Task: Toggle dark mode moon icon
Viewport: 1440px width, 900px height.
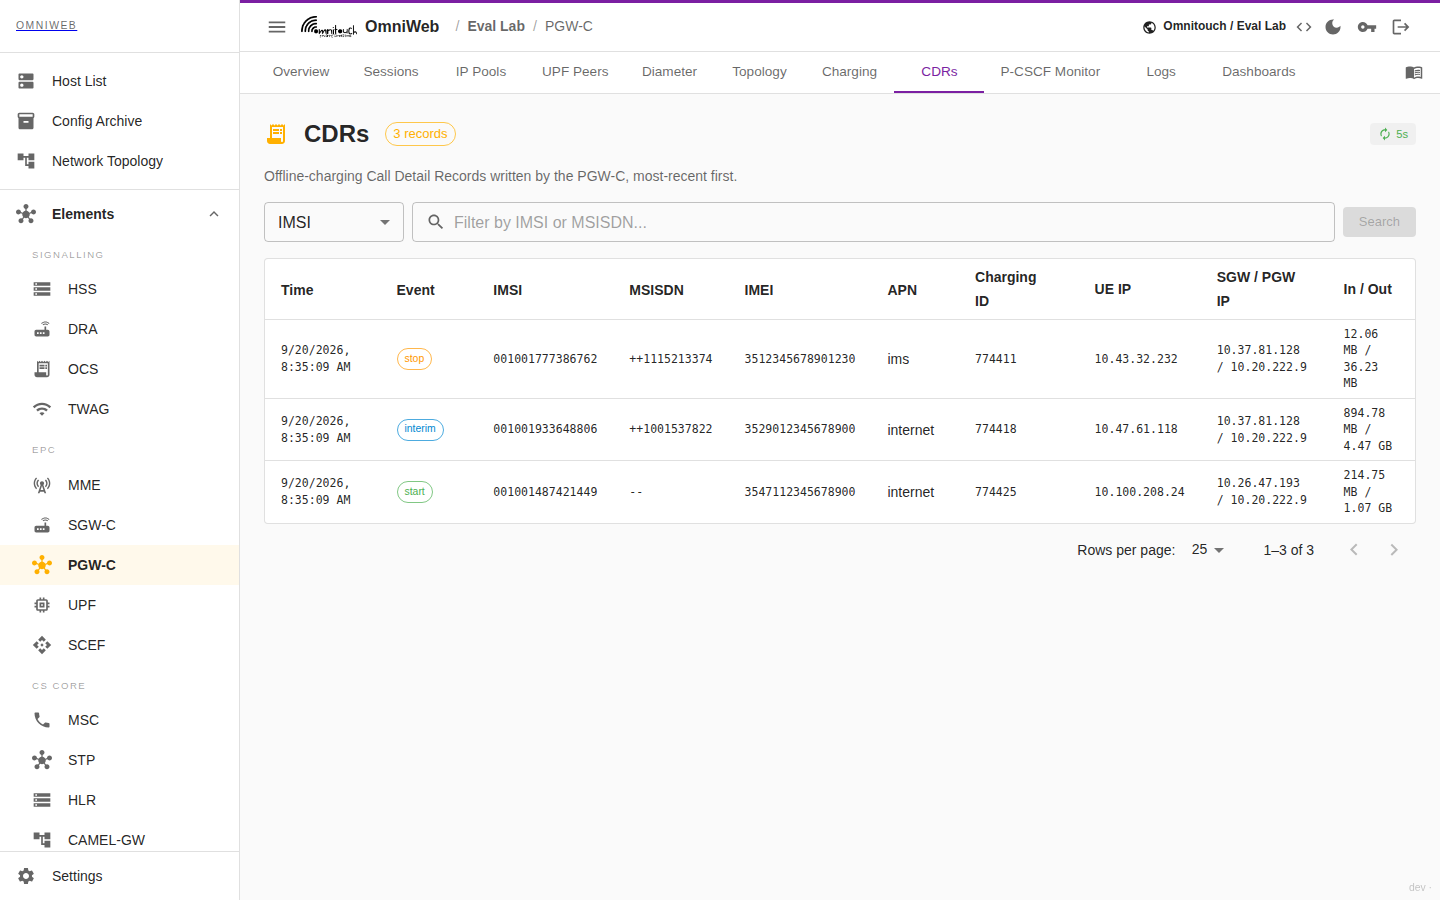Action: pyautogui.click(x=1333, y=27)
